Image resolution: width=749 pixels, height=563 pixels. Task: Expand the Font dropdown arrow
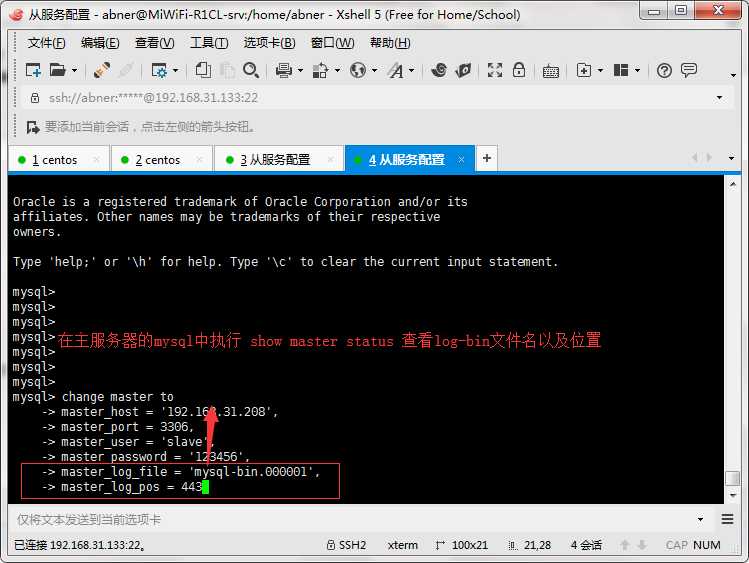click(412, 71)
